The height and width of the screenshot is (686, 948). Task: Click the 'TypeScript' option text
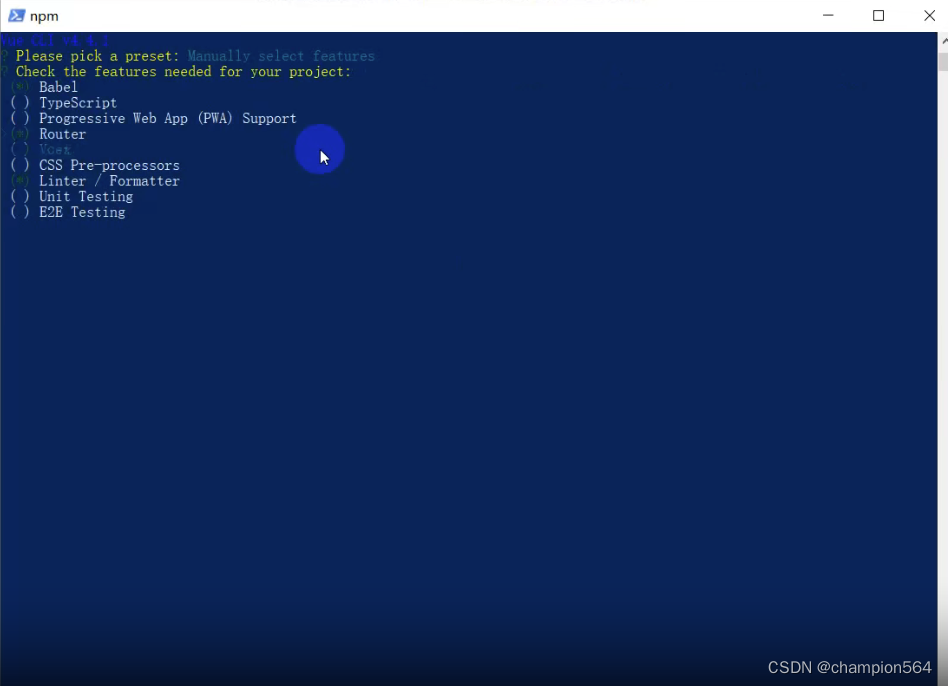point(78,103)
